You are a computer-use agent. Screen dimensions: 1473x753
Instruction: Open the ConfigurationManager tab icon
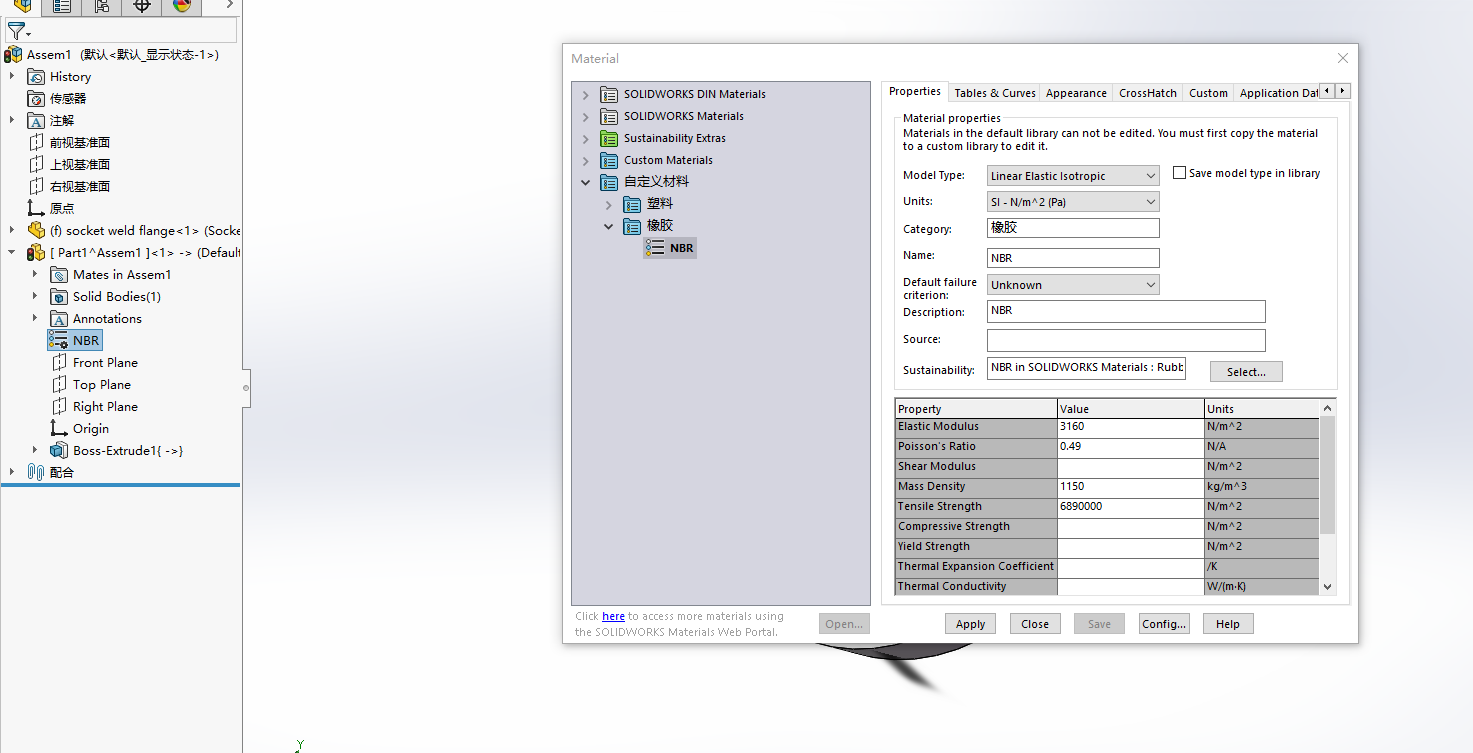click(x=102, y=6)
